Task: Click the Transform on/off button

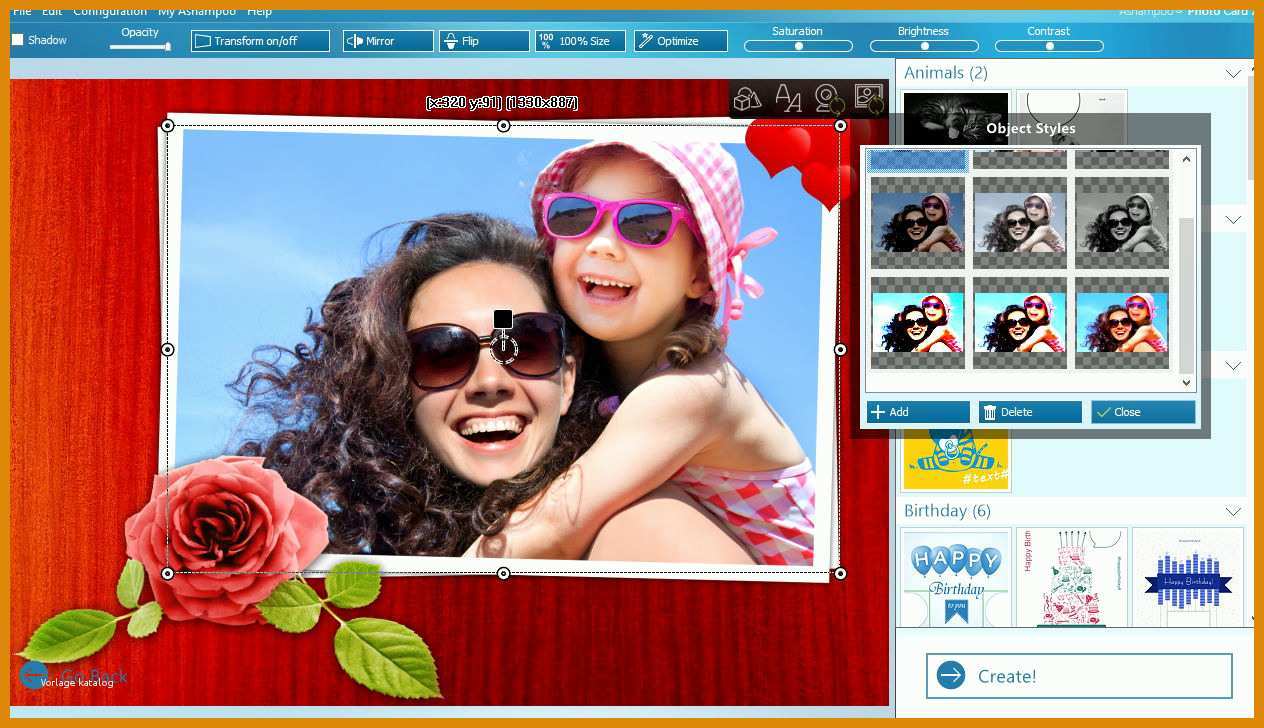Action: click(260, 41)
